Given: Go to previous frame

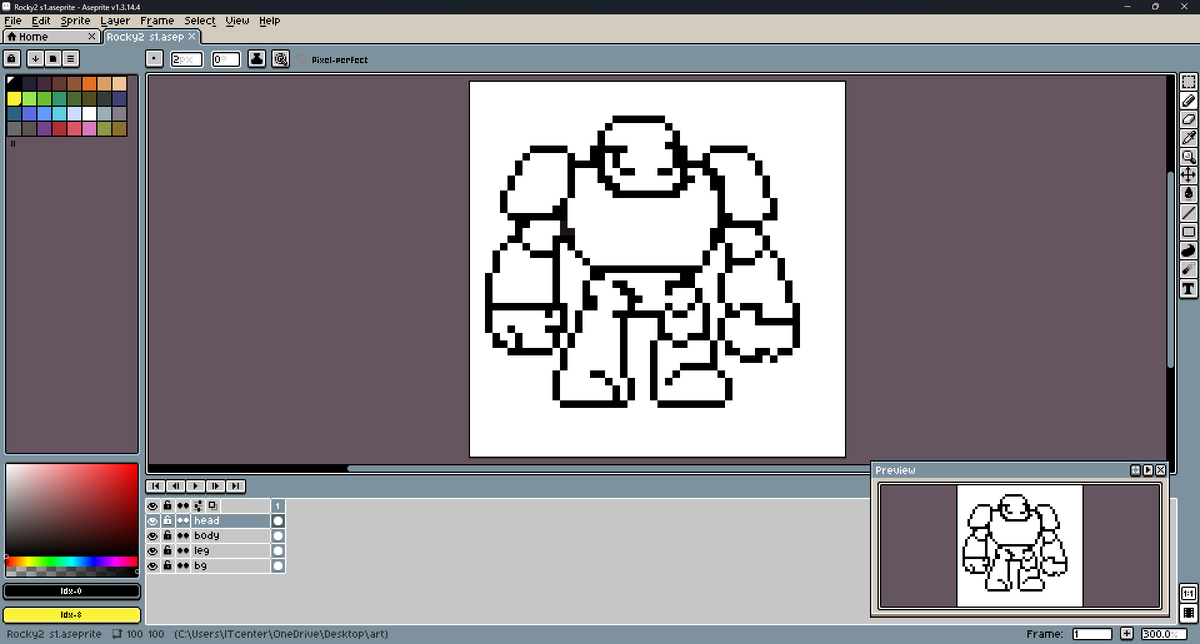Looking at the screenshot, I should click(176, 486).
